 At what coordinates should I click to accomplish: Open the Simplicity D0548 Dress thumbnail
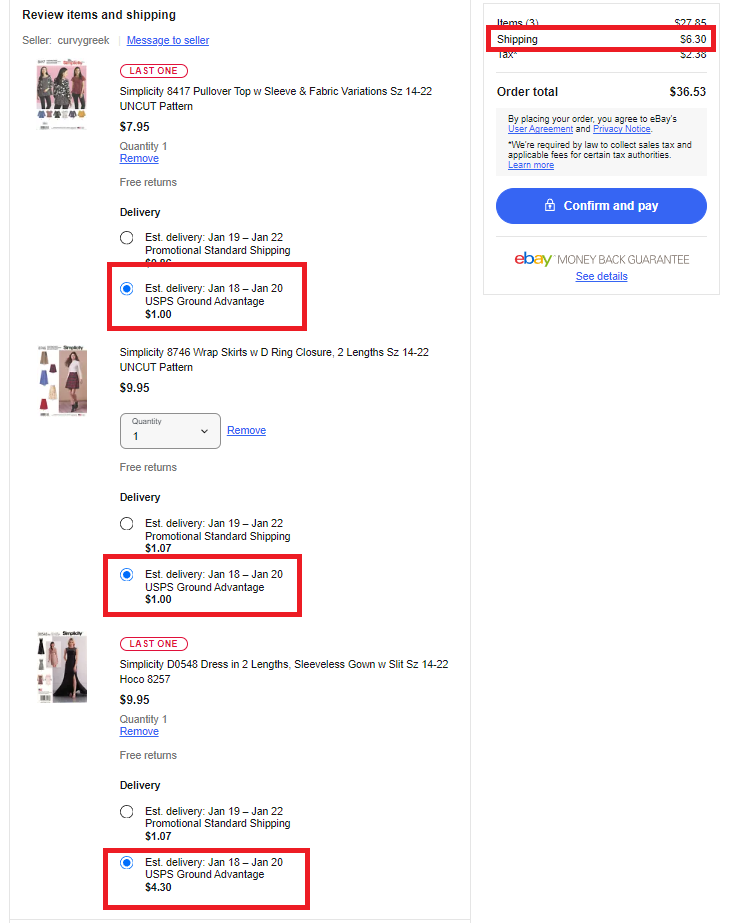pos(62,667)
